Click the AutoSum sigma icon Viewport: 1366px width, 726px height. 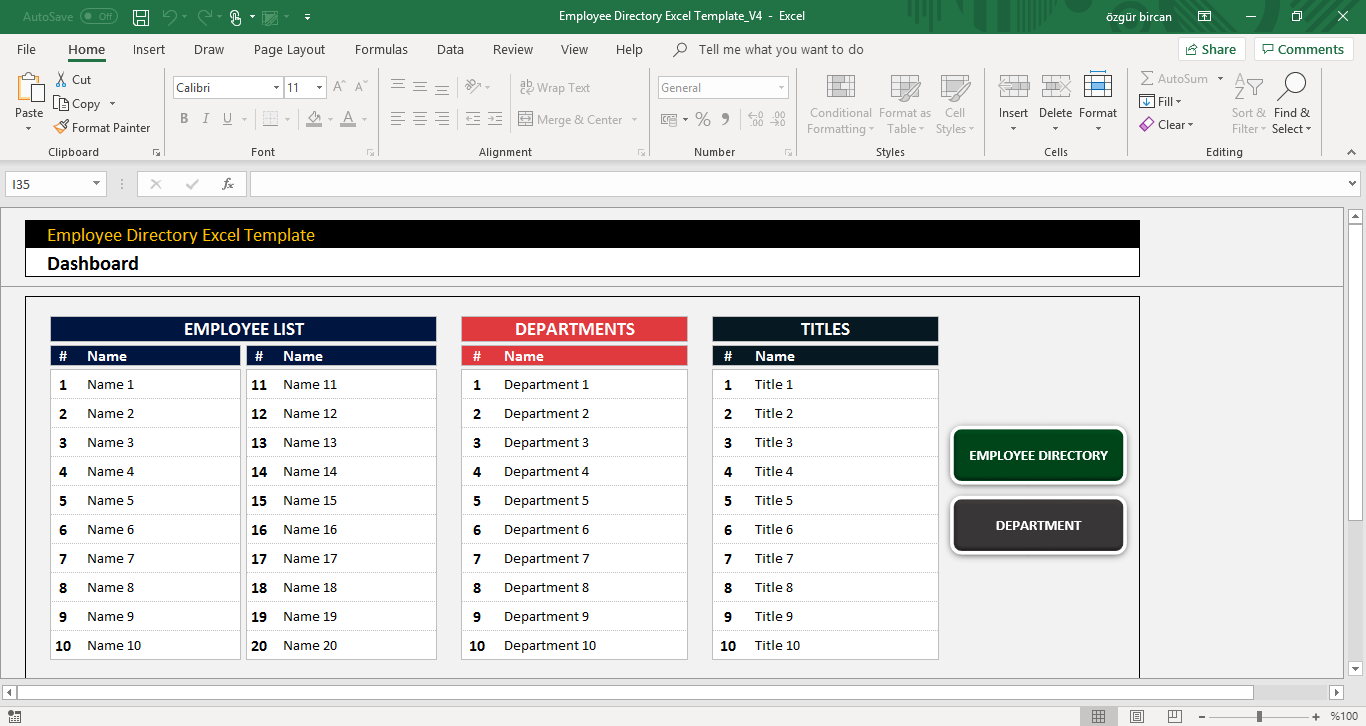point(1147,78)
